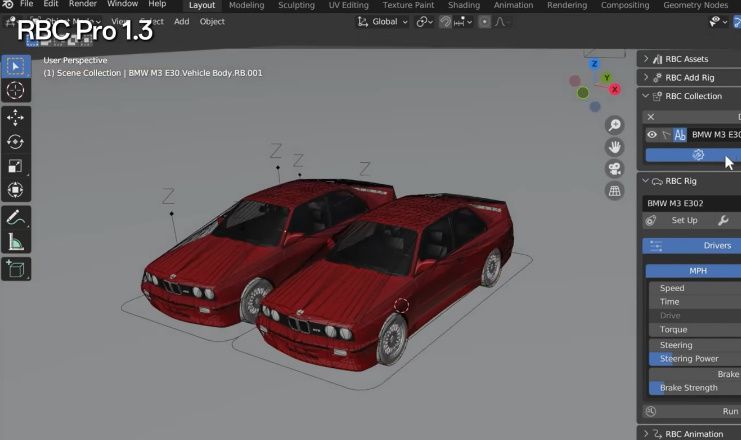Toggle orthographic view with grid icon
The height and width of the screenshot is (440, 741).
click(615, 191)
